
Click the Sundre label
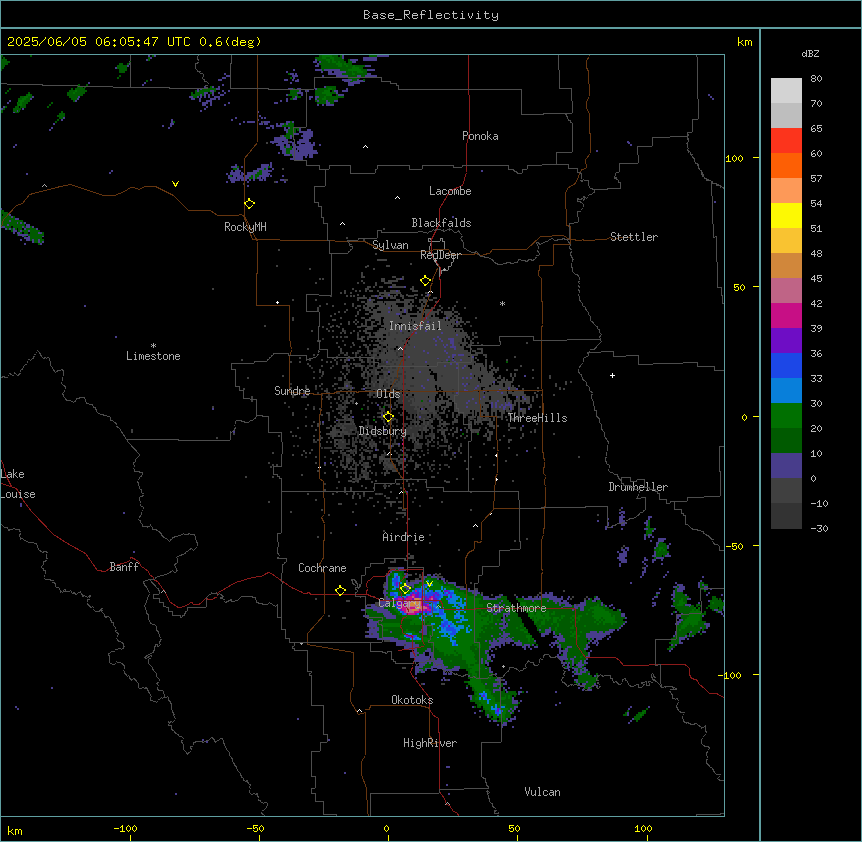point(292,391)
